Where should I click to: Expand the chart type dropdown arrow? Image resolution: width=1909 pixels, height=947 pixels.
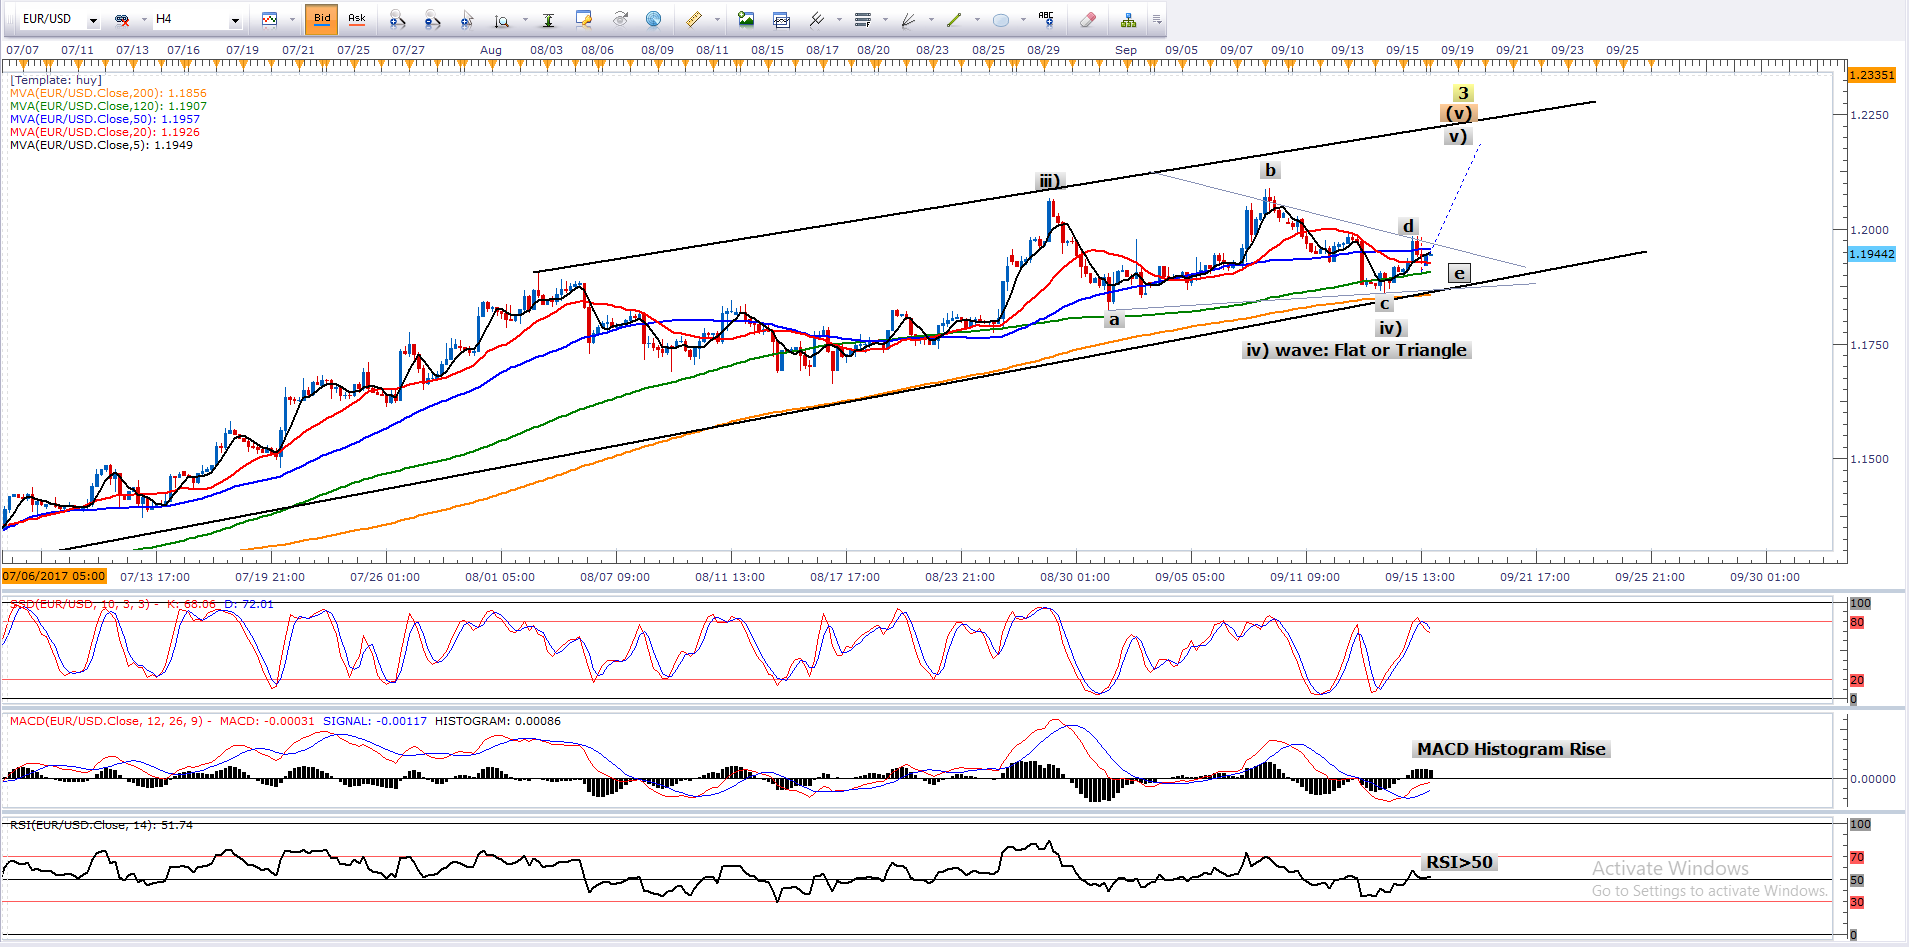pos(292,20)
